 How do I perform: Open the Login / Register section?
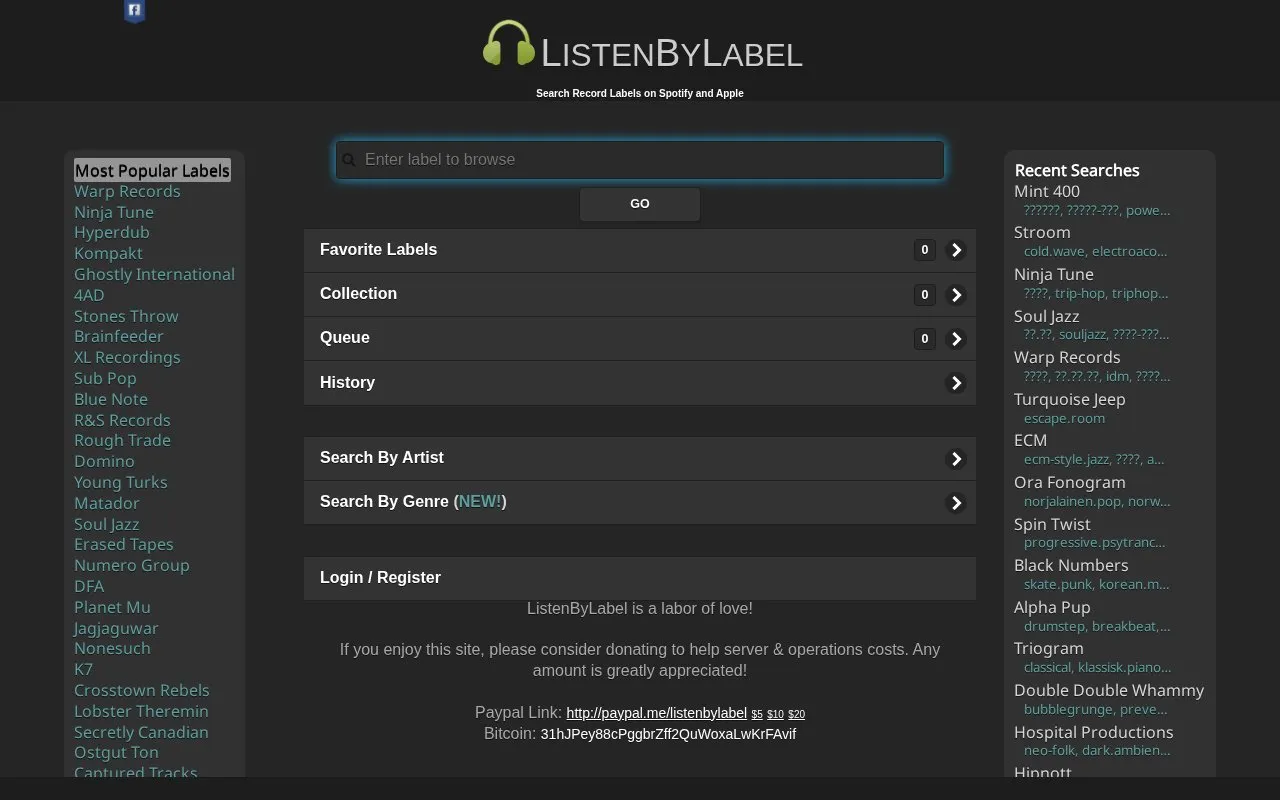tap(640, 578)
